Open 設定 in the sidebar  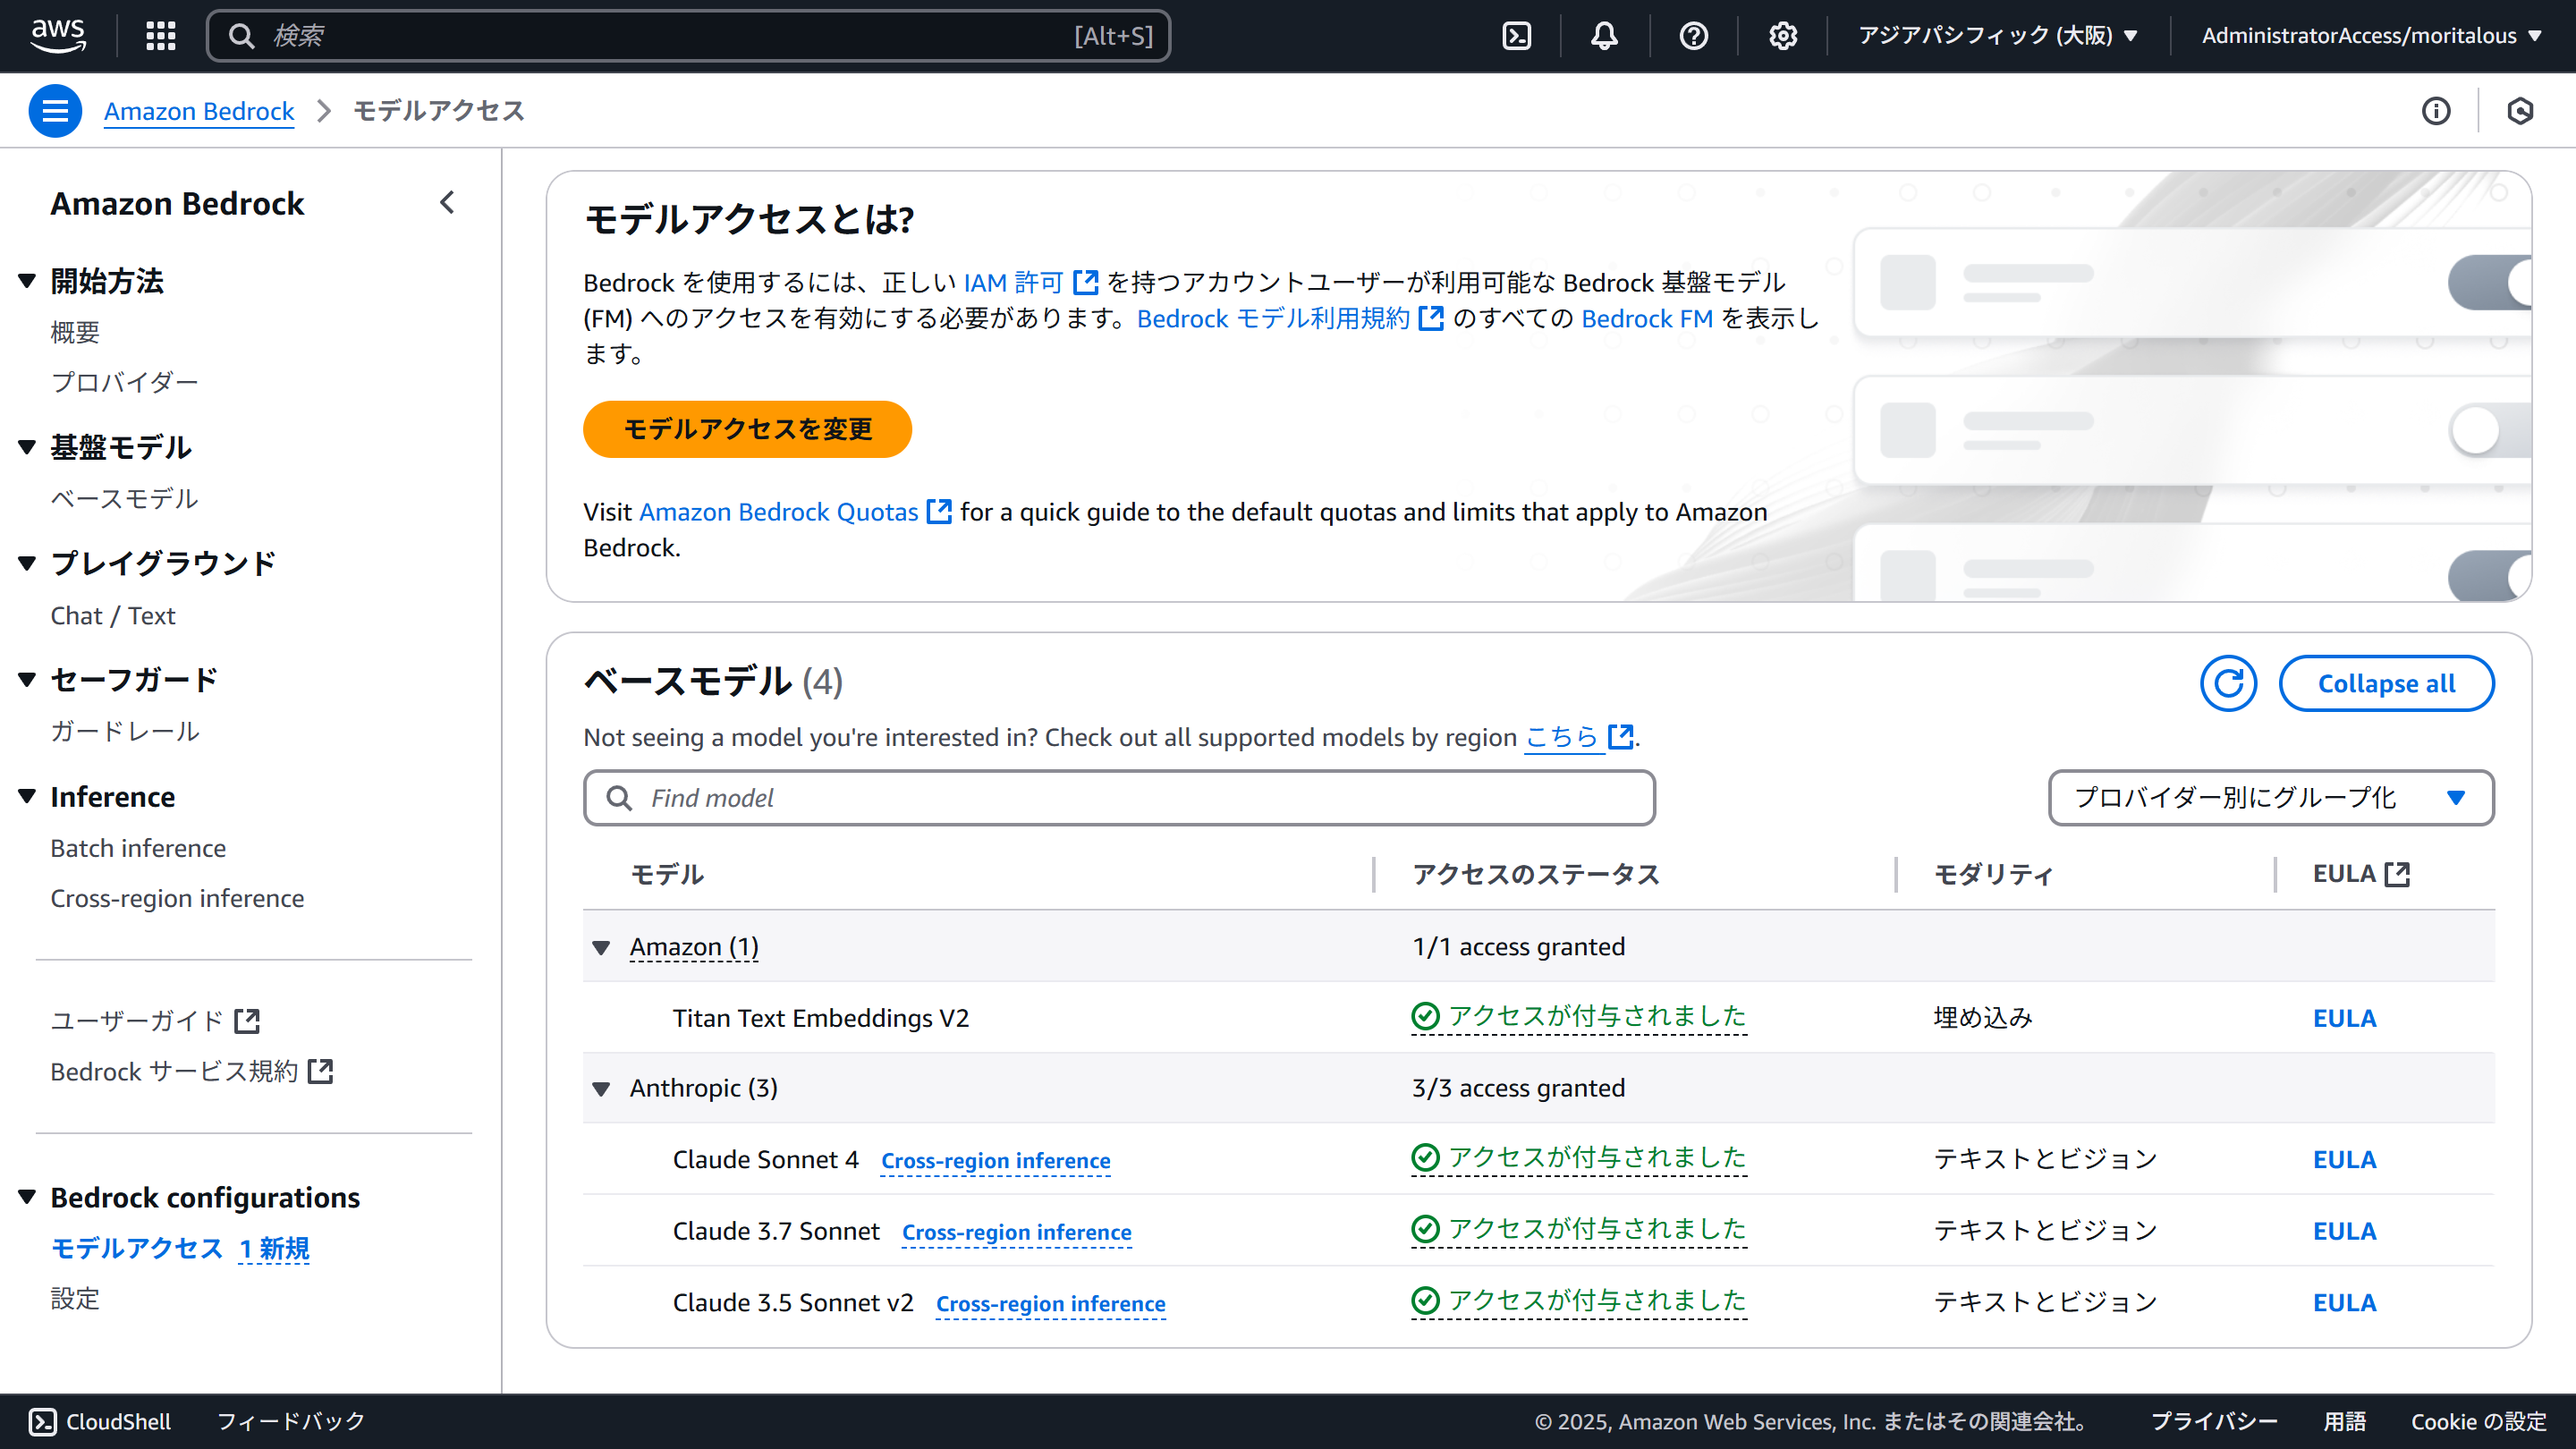pyautogui.click(x=76, y=1299)
